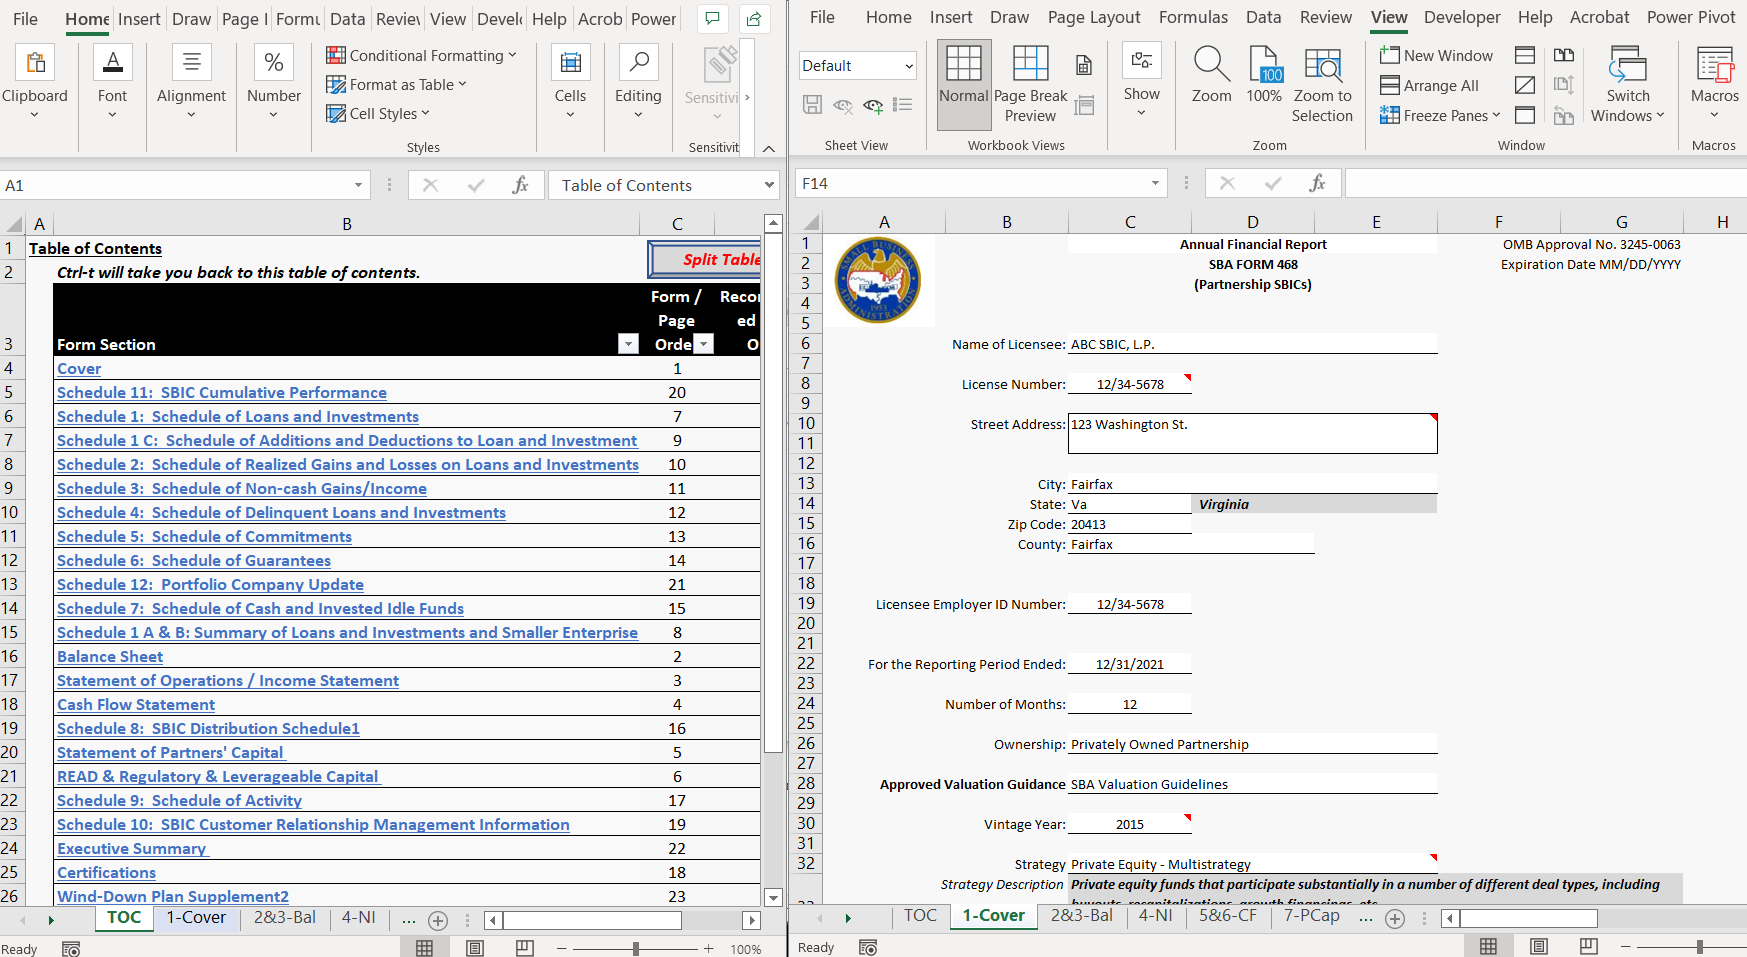The image size is (1747, 957).
Task: Toggle Page Break view in right status bar
Action: point(1588,946)
